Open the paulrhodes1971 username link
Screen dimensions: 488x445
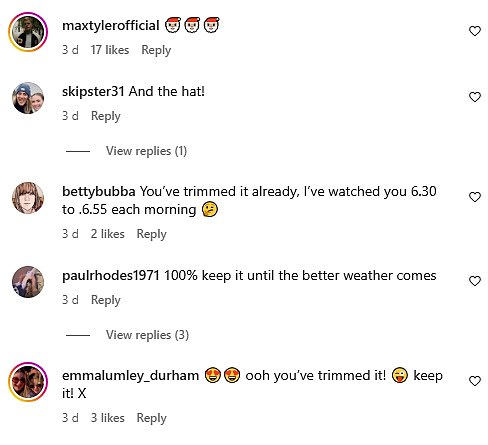click(x=111, y=276)
